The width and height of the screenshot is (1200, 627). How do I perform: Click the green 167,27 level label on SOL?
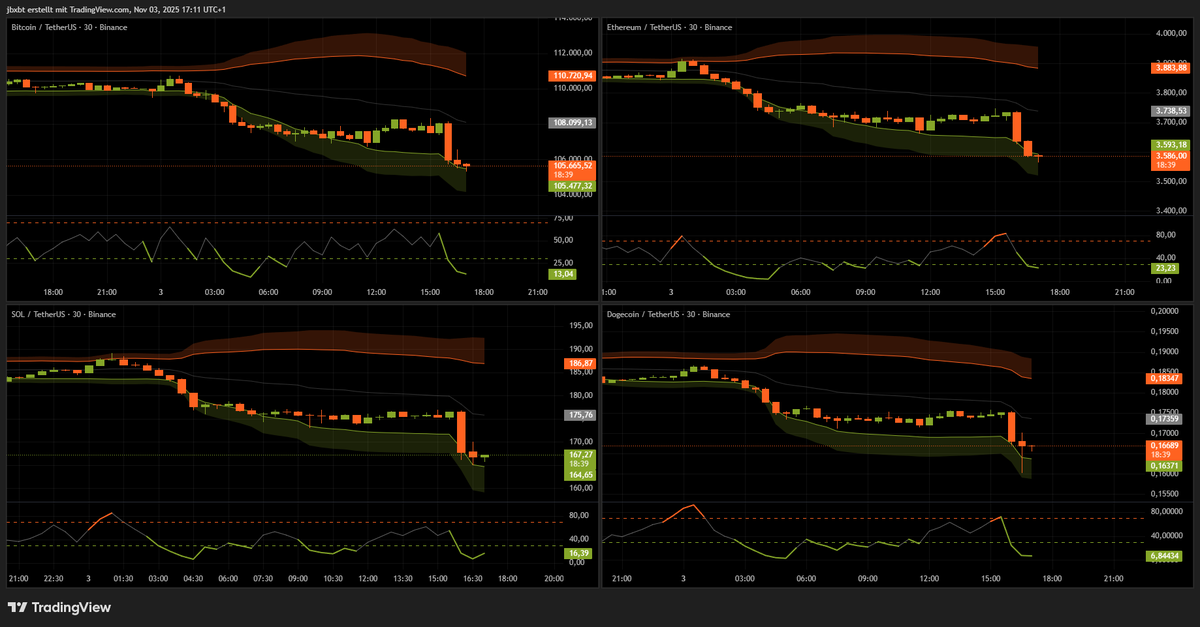pyautogui.click(x=579, y=454)
